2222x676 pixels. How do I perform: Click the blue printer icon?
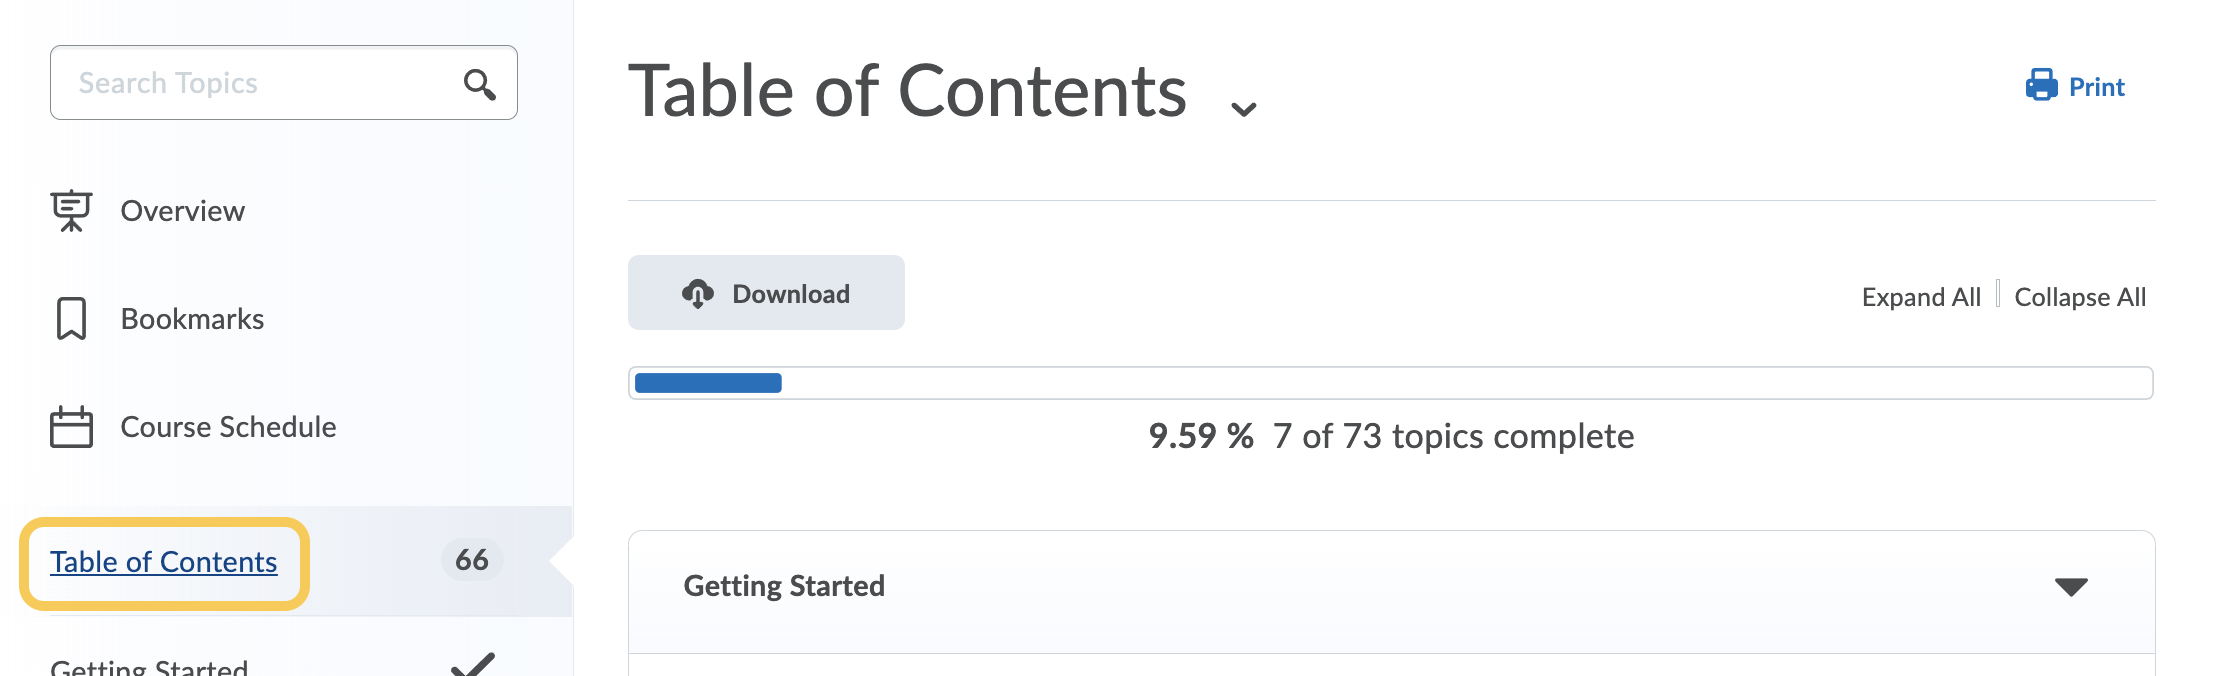[x=2041, y=86]
